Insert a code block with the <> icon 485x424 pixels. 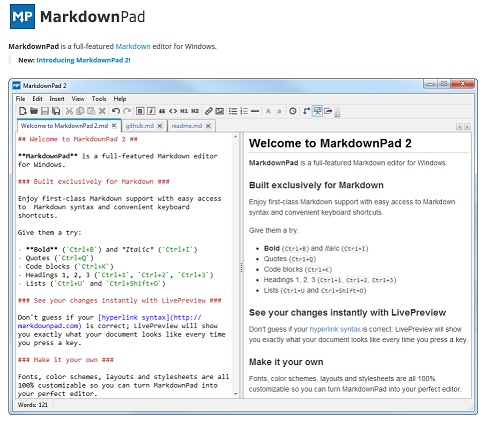173,111
